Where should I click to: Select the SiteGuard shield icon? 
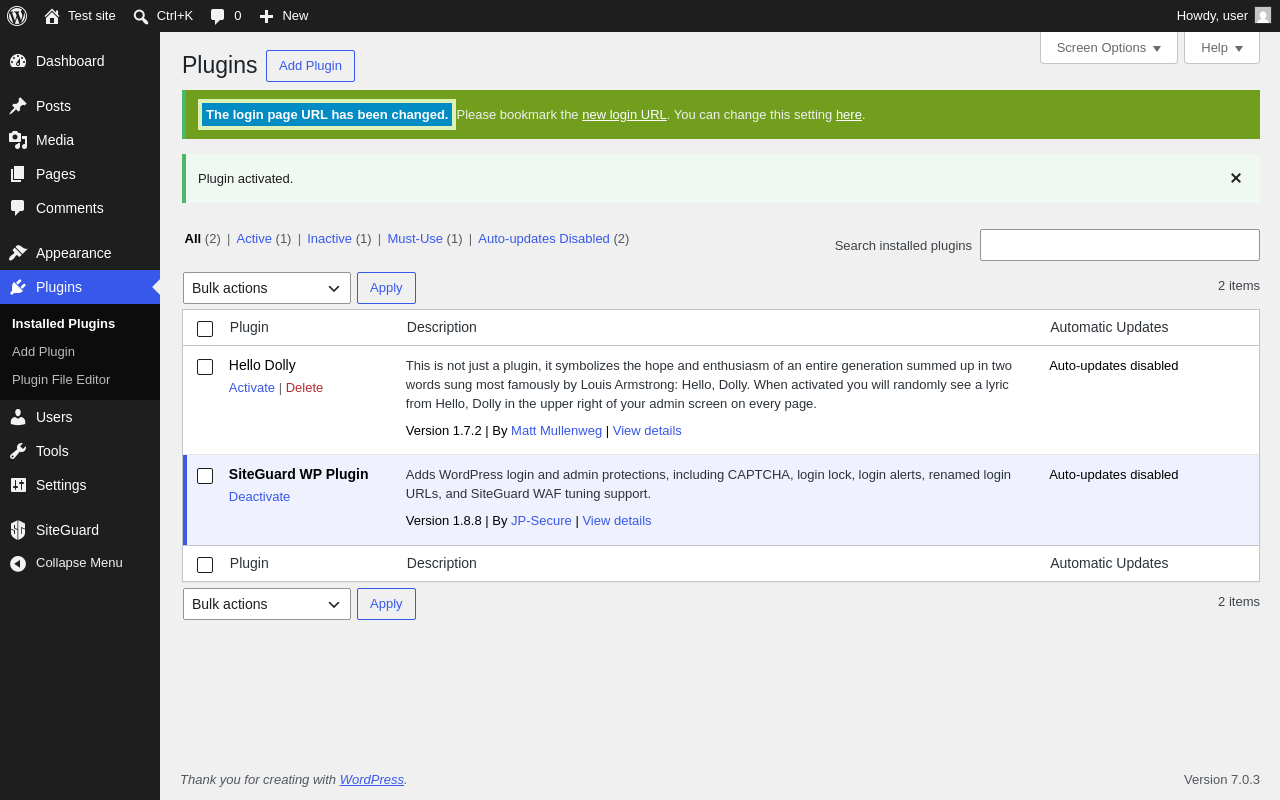18,530
